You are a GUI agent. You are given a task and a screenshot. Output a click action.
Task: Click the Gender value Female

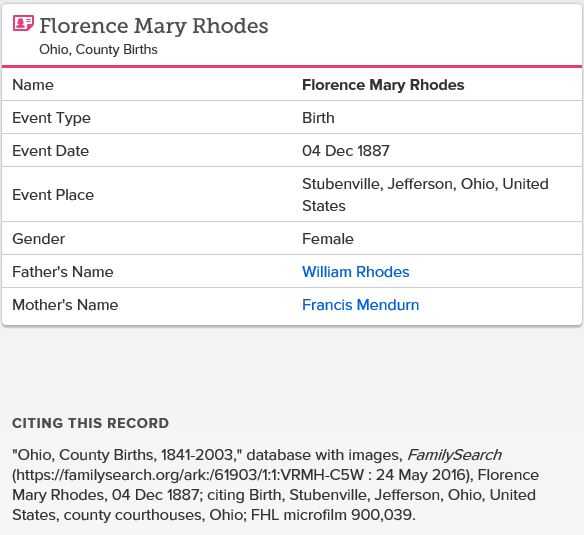(328, 239)
